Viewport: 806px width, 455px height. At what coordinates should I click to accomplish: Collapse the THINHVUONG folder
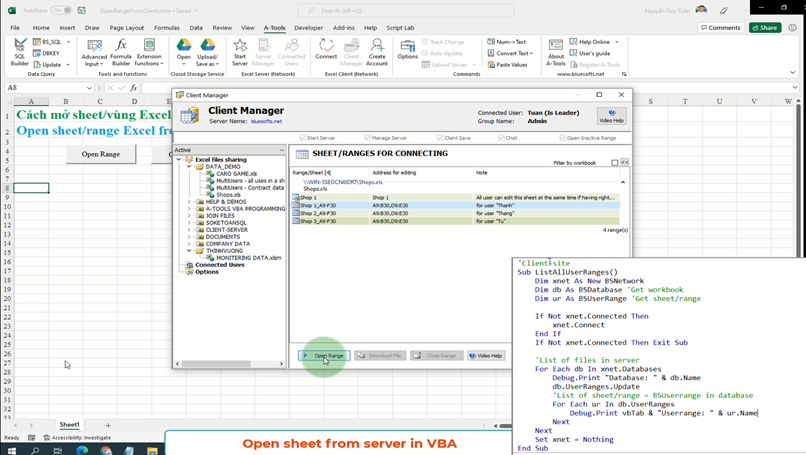189,251
